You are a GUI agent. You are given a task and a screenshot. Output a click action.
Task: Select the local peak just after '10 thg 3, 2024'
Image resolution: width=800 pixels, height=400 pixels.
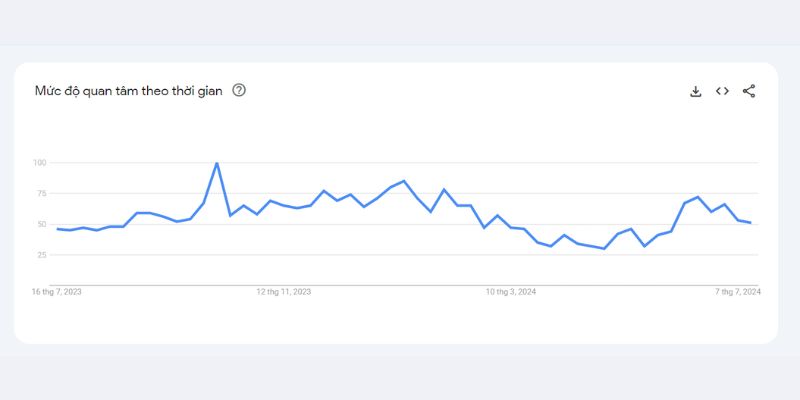tap(564, 235)
